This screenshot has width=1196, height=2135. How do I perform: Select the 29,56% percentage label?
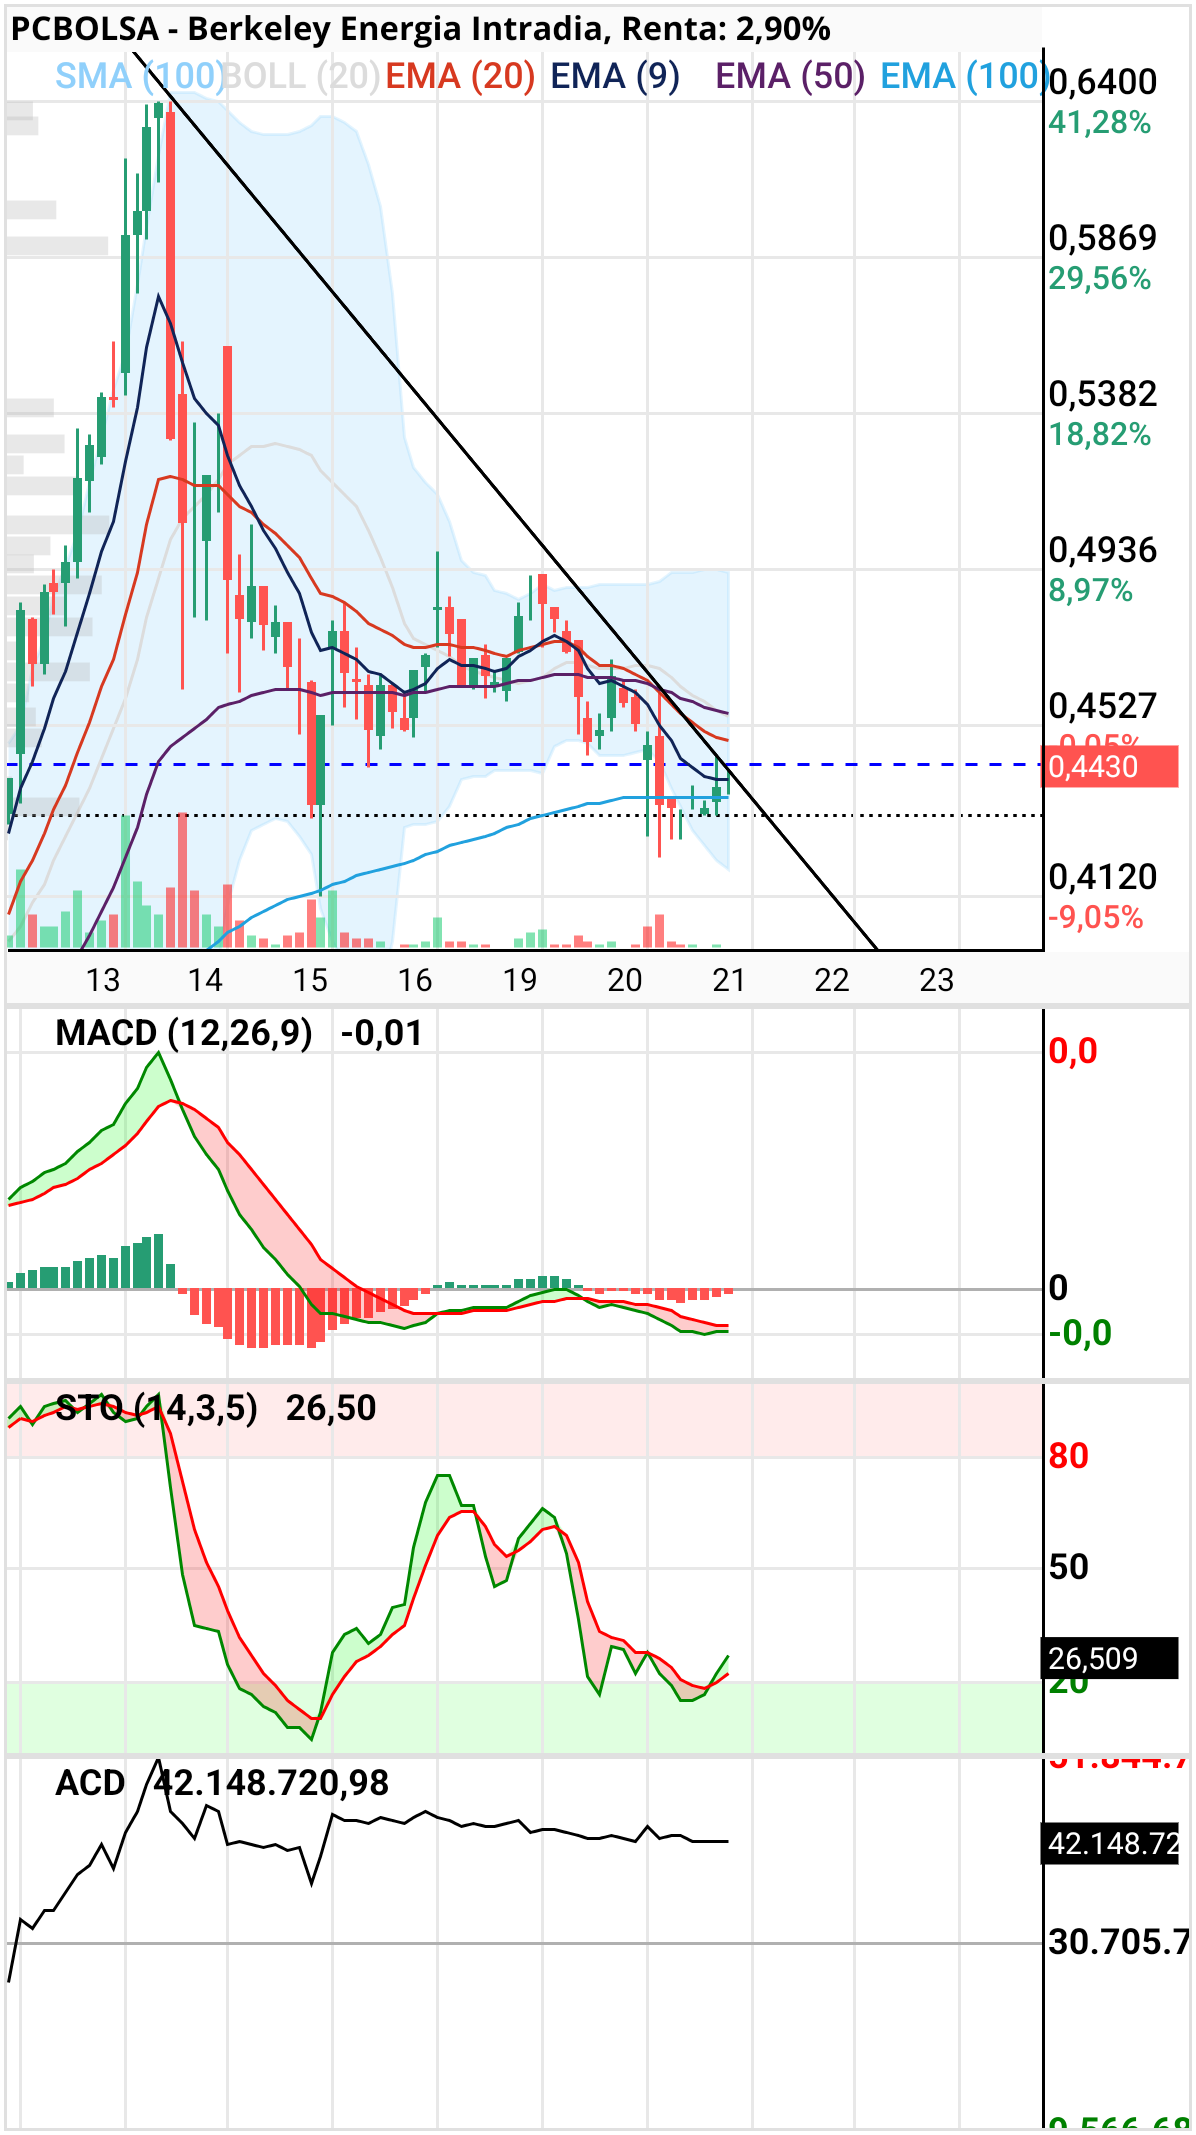coord(1100,279)
